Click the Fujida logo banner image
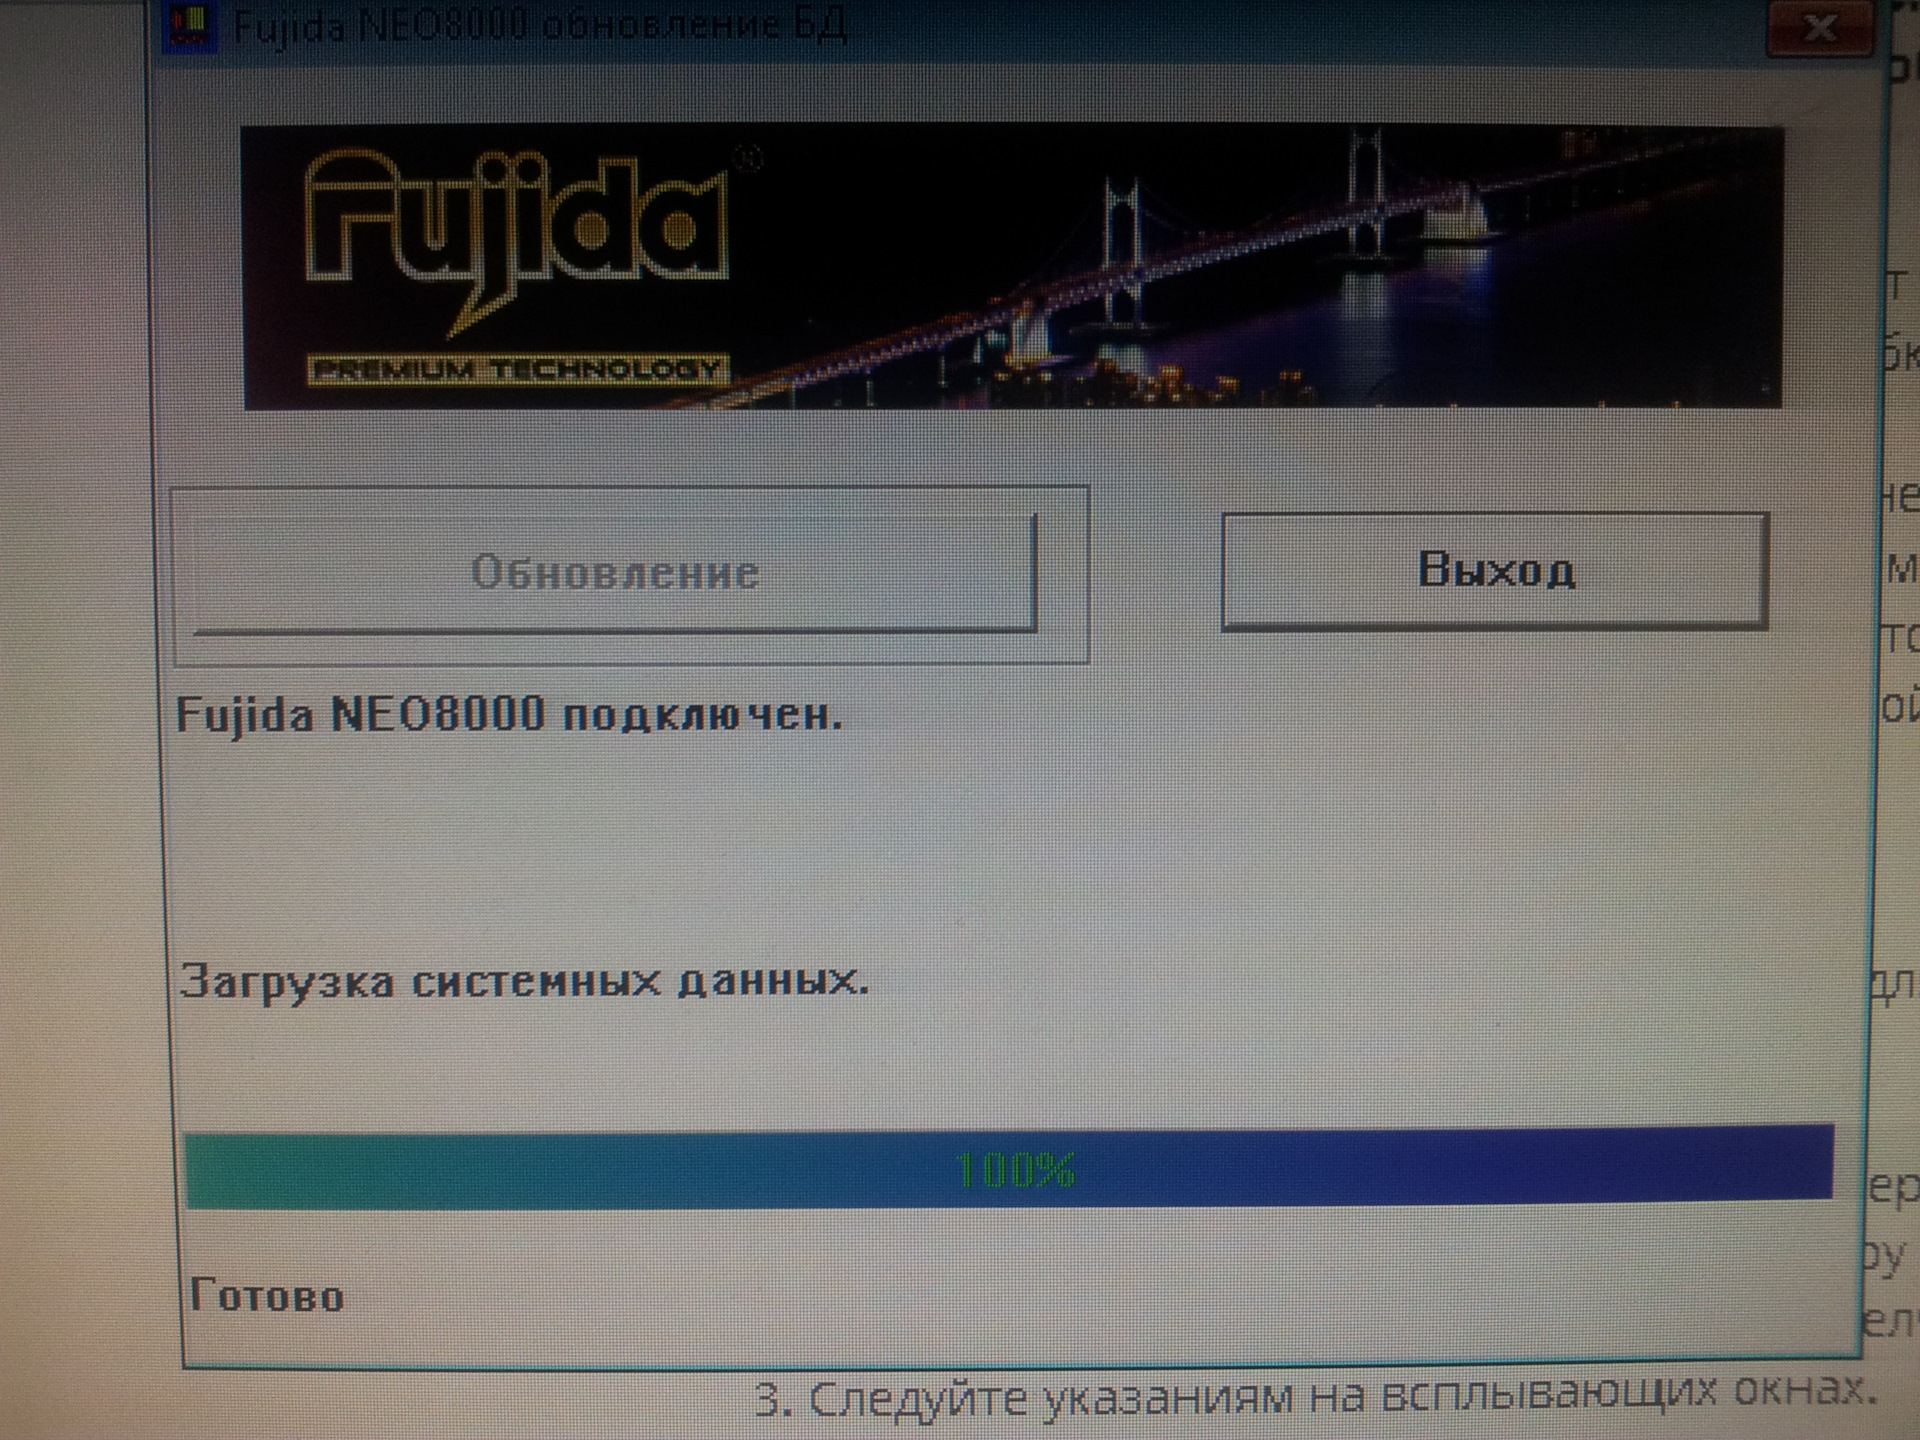1920x1440 pixels. 1012,267
